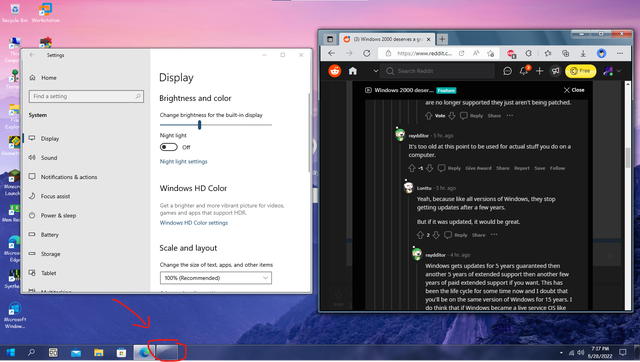Open the Reddit home icon
The image size is (640, 362).
pos(353,71)
